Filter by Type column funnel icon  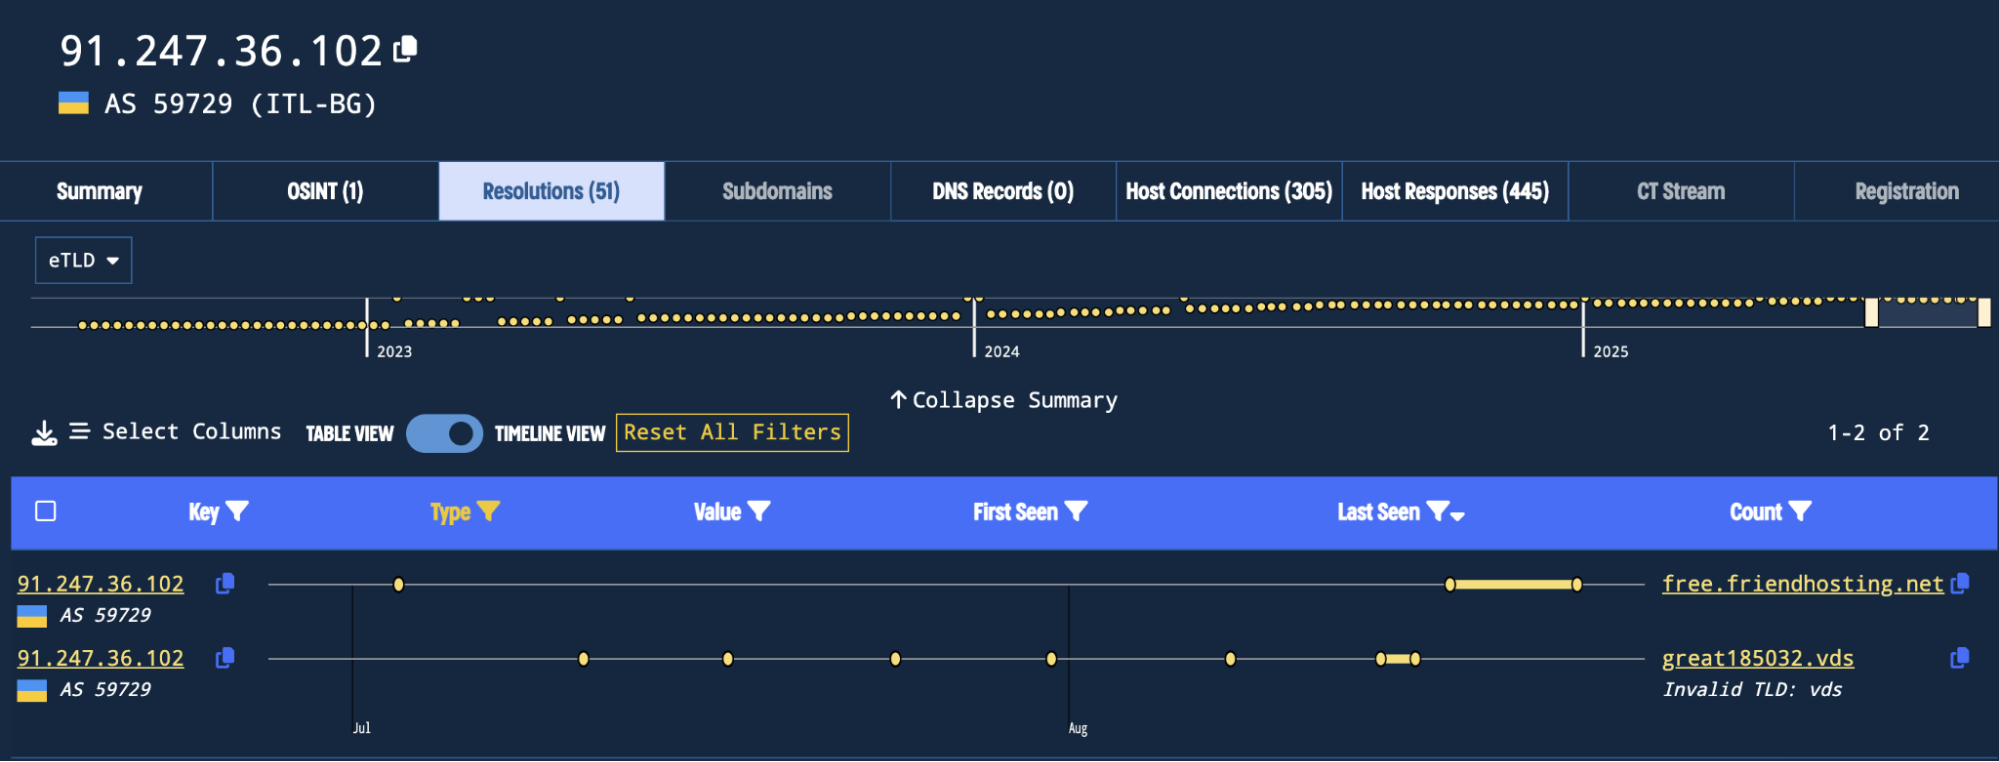click(x=488, y=511)
